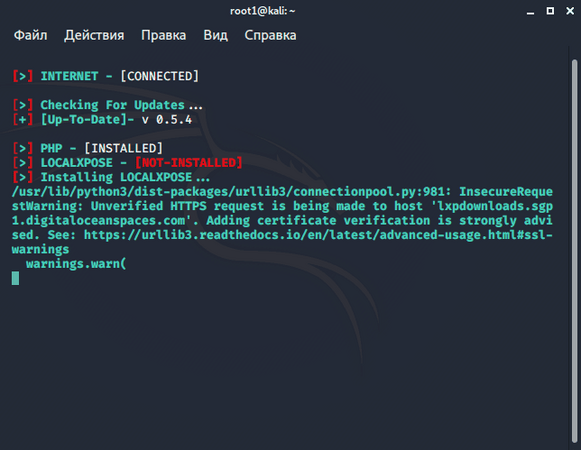Image resolution: width=581 pixels, height=450 pixels.
Task: Click the red NOT-INSTALLED status text
Action: (189, 163)
